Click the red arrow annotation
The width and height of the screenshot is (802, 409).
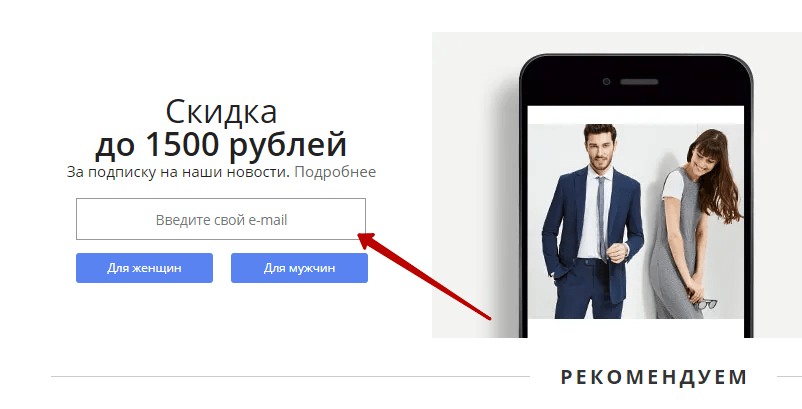(x=425, y=276)
